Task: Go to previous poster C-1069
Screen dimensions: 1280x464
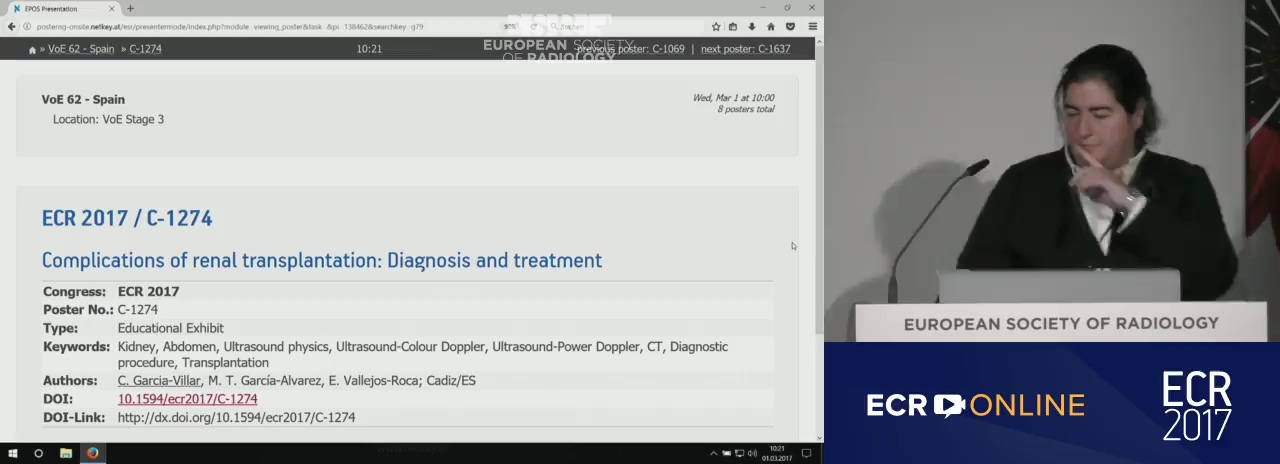Action: pyautogui.click(x=630, y=49)
